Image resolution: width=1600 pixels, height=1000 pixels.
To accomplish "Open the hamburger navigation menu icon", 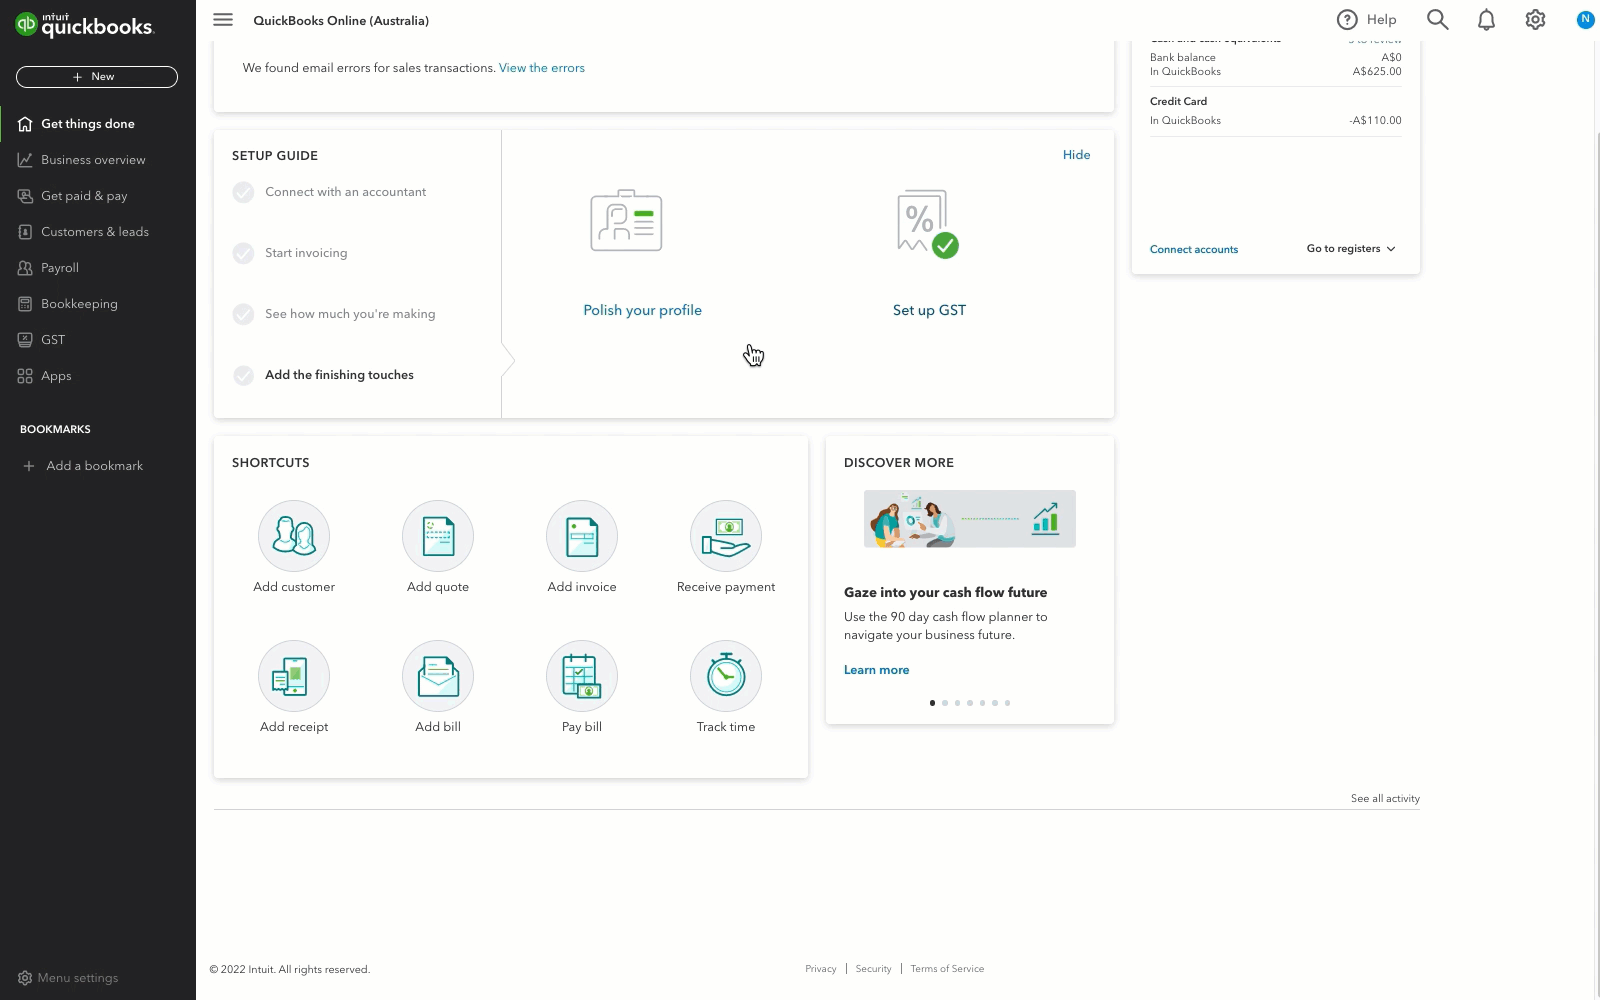I will click(x=223, y=20).
